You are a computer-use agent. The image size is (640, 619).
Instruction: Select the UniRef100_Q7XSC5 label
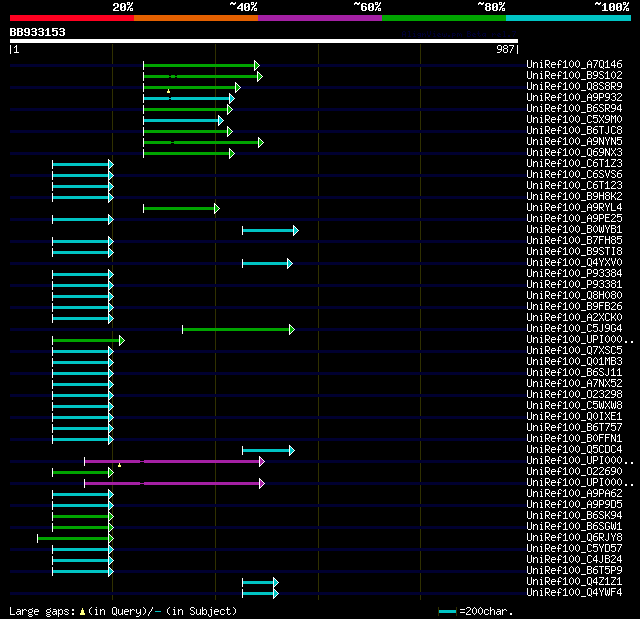click(574, 351)
